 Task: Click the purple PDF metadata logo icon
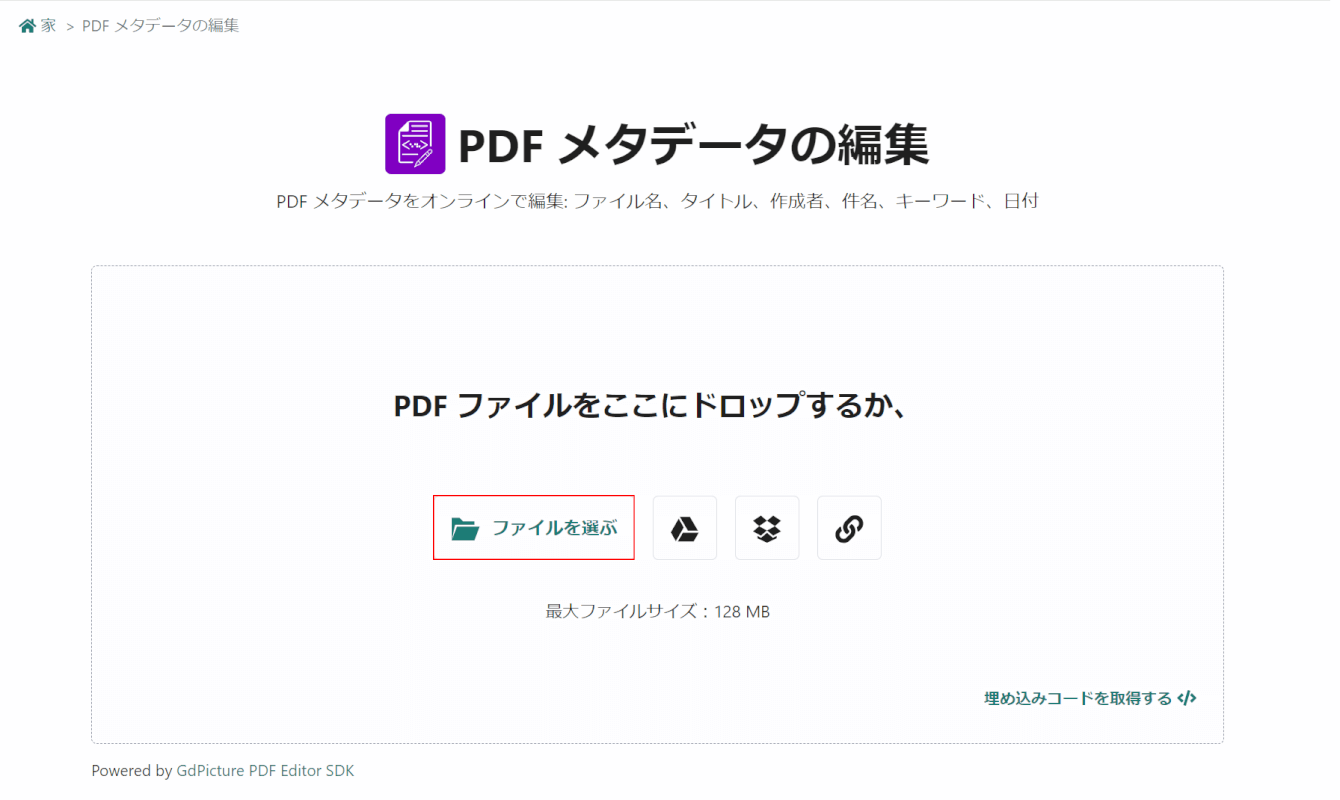coord(415,144)
